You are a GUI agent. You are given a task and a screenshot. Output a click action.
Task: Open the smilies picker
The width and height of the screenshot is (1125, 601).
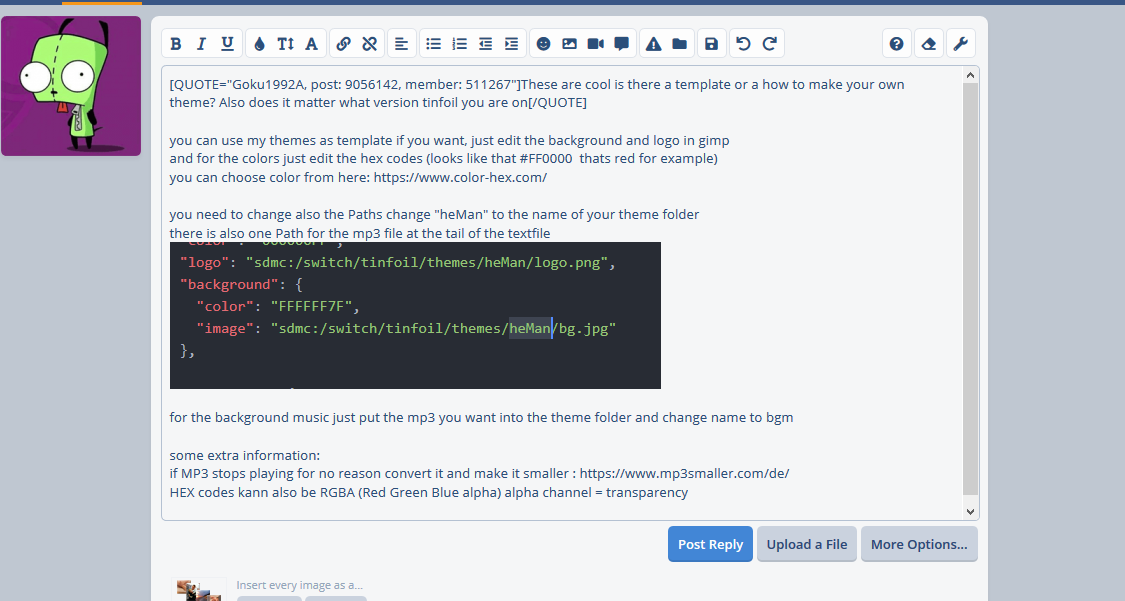coord(543,44)
